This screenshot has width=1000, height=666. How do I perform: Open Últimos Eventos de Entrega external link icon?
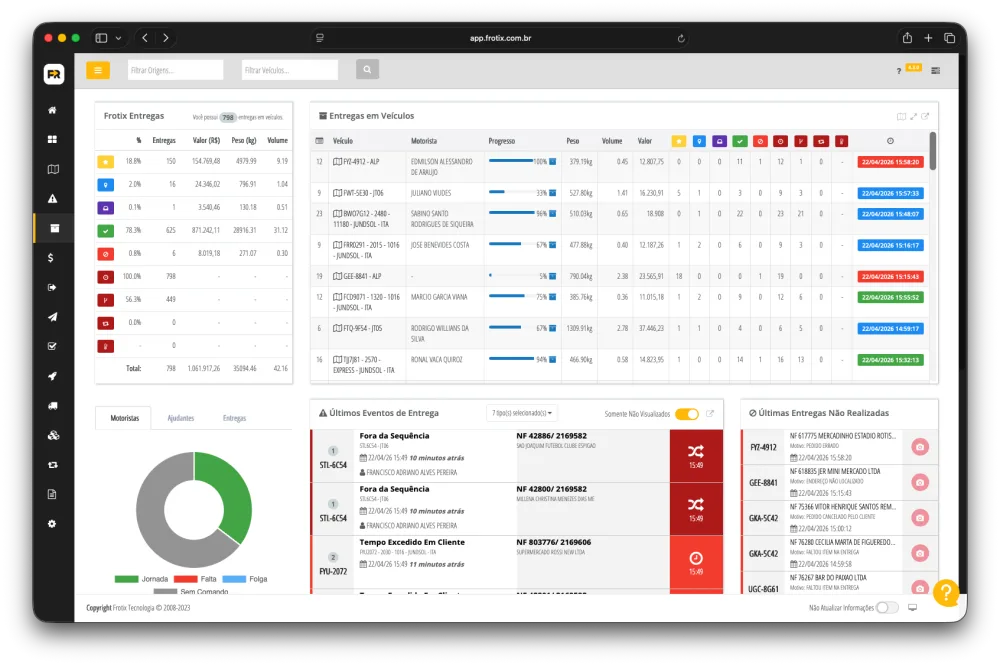[x=710, y=413]
